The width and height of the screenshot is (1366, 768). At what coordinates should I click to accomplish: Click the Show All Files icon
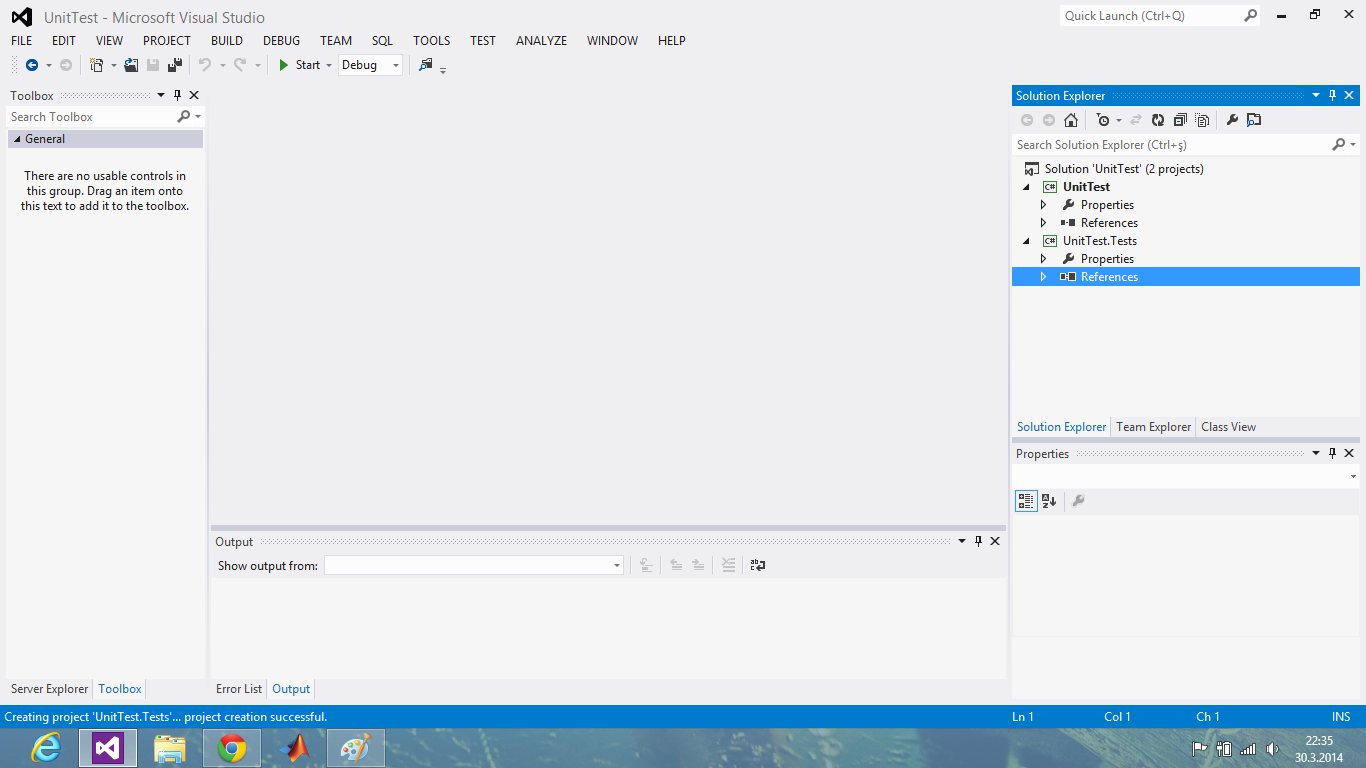click(x=1202, y=120)
